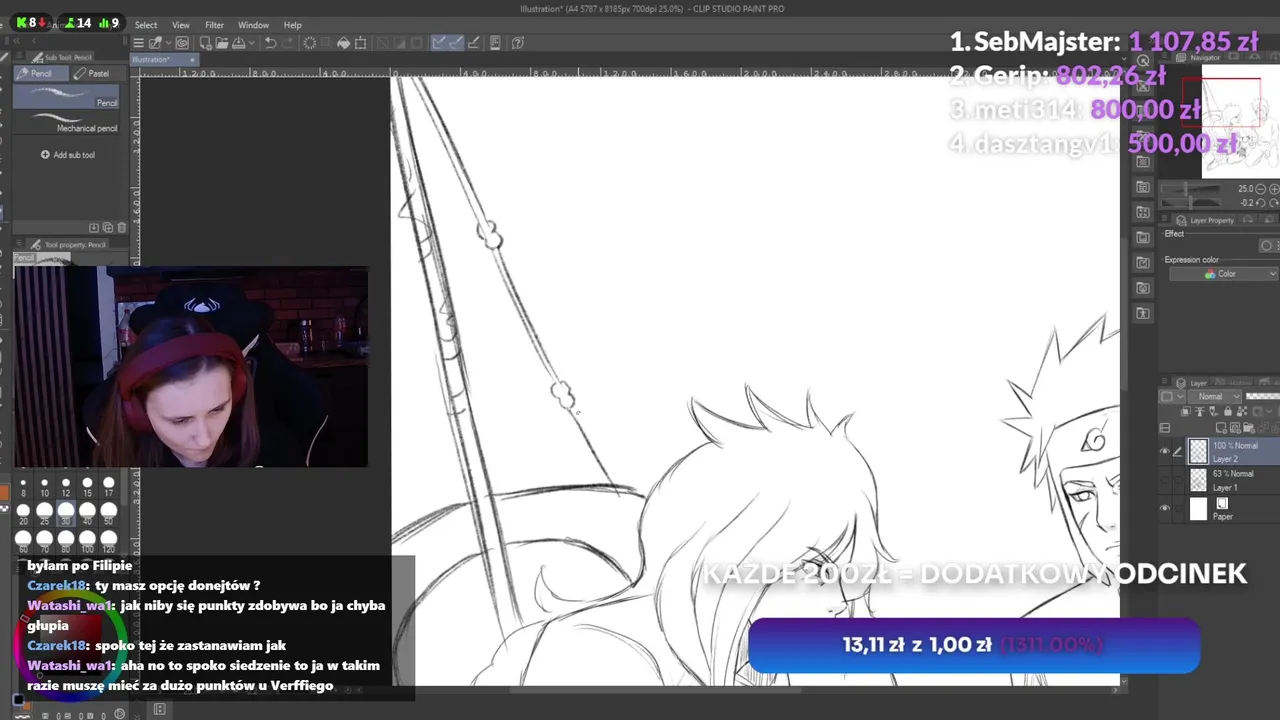Viewport: 1280px width, 720px height.
Task: Toggle Lock Transparent Pixels icon
Action: point(1242,411)
